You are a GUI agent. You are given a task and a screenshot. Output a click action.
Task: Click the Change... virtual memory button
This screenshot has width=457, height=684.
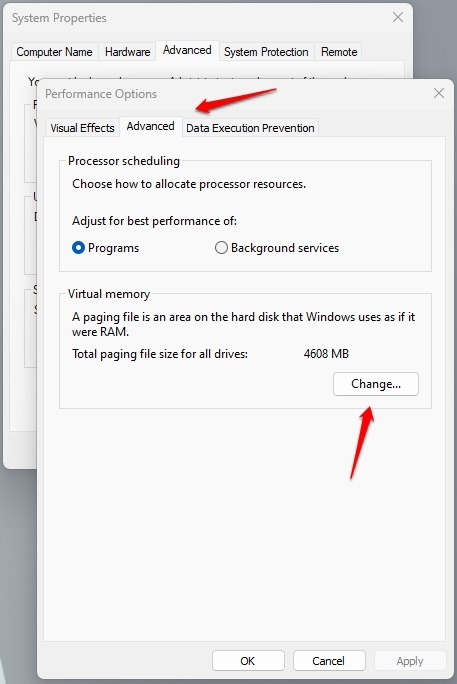[376, 384]
